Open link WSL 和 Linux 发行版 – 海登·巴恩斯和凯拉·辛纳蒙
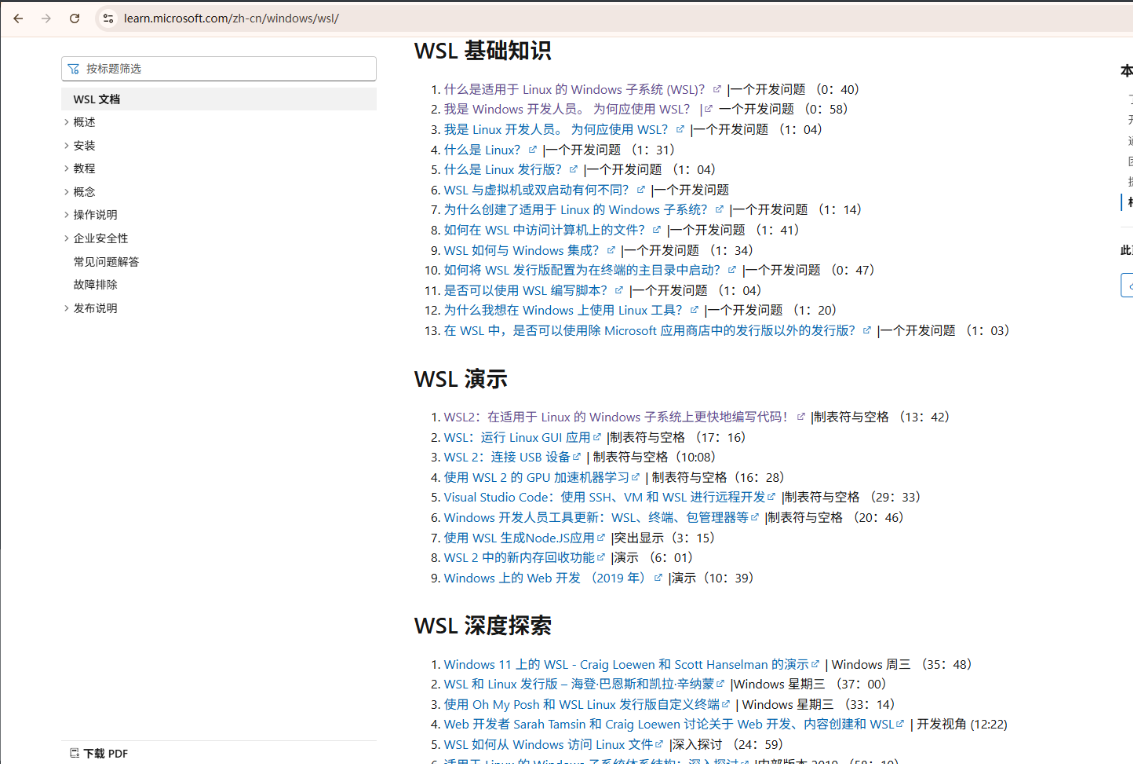Image resolution: width=1133 pixels, height=764 pixels. [x=579, y=684]
